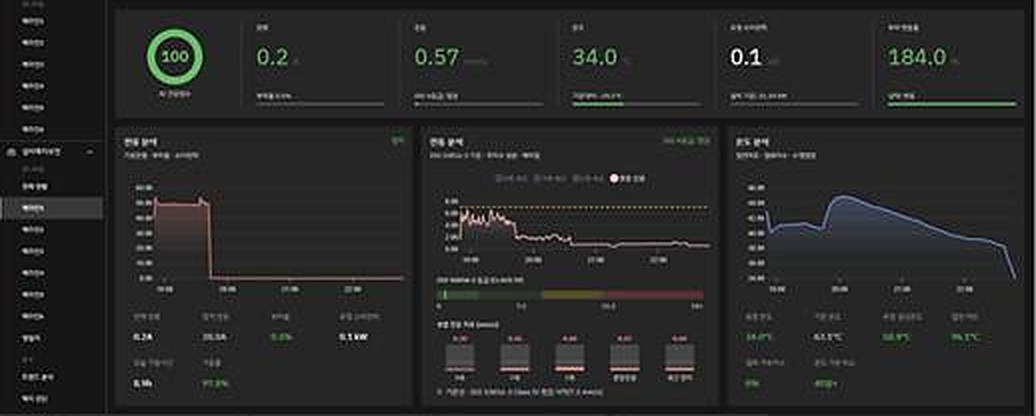Click the leftmost mini vibration gauge thumbnail
The height and width of the screenshot is (416, 1036).
[x=460, y=357]
